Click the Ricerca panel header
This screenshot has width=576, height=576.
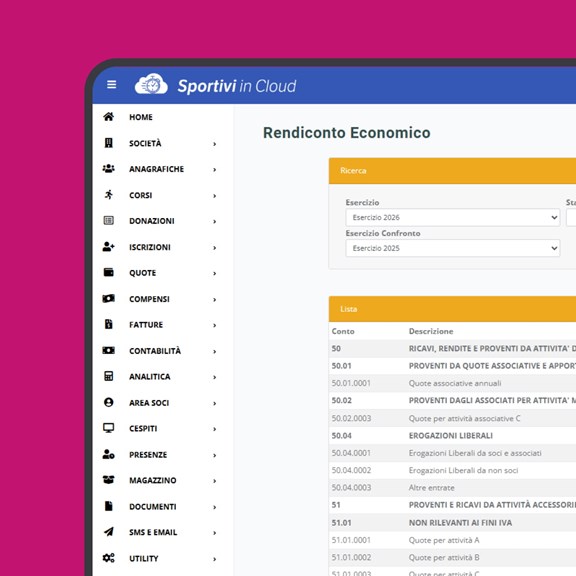(452, 171)
